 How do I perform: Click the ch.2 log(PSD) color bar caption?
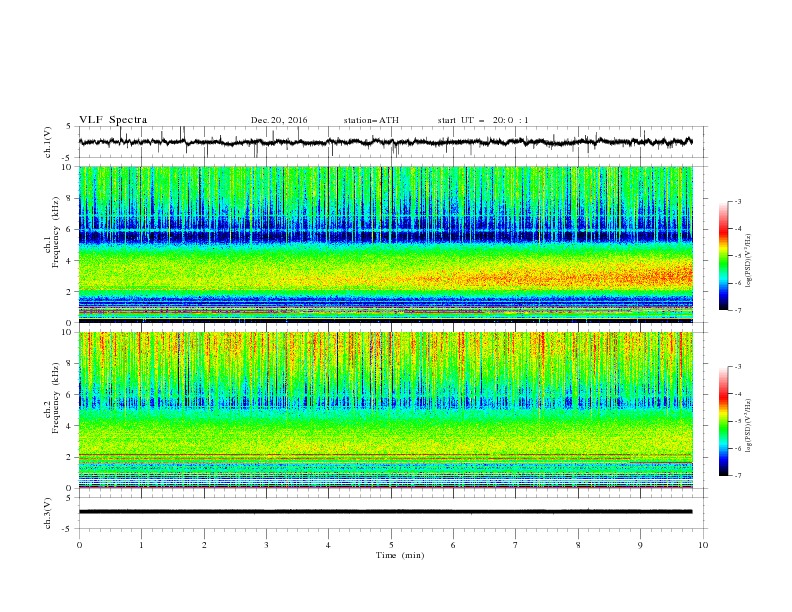[x=749, y=426]
